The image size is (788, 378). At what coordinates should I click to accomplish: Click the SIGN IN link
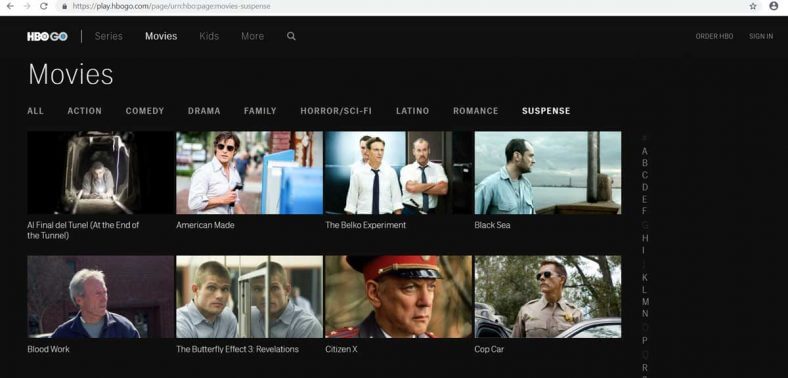pyautogui.click(x=761, y=36)
